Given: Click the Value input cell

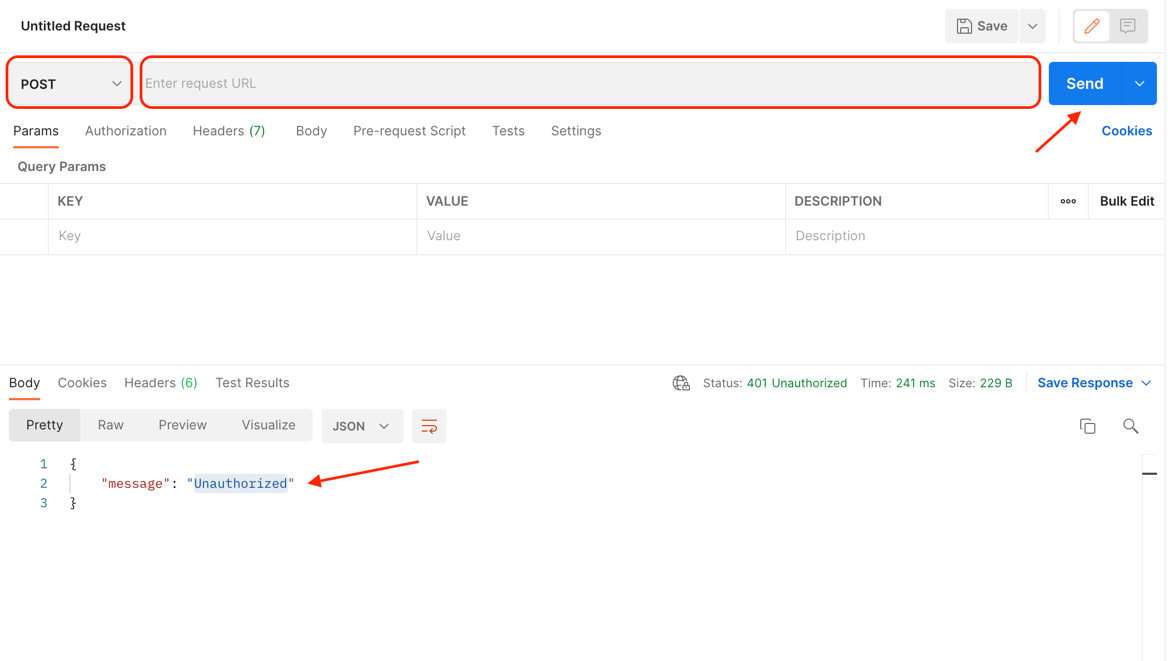Looking at the screenshot, I should pyautogui.click(x=601, y=236).
